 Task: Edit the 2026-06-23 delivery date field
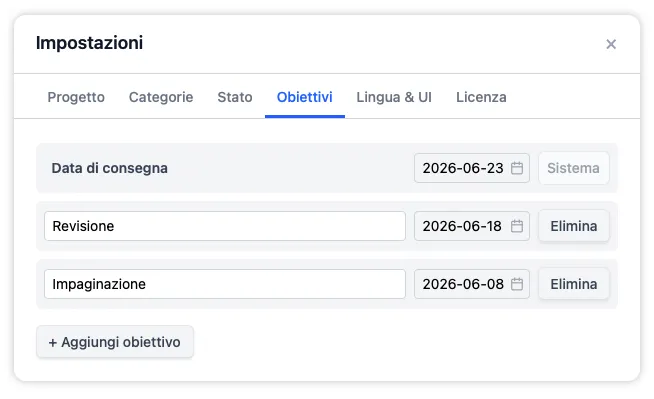point(472,168)
